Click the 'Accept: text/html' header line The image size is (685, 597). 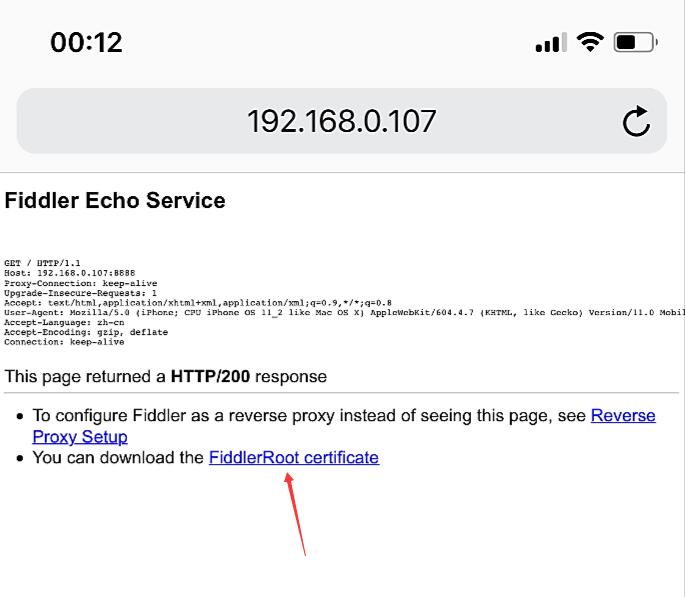tap(198, 303)
